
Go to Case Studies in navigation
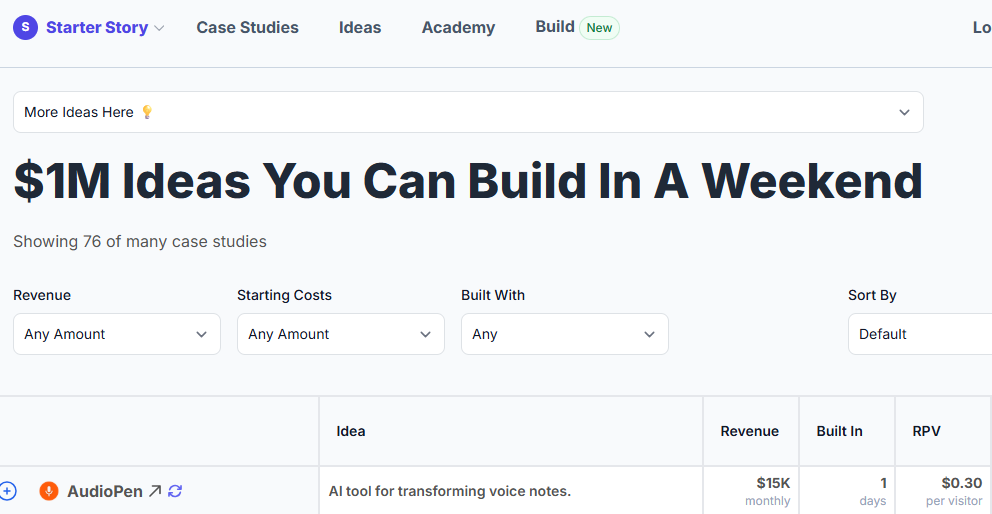[x=247, y=28]
